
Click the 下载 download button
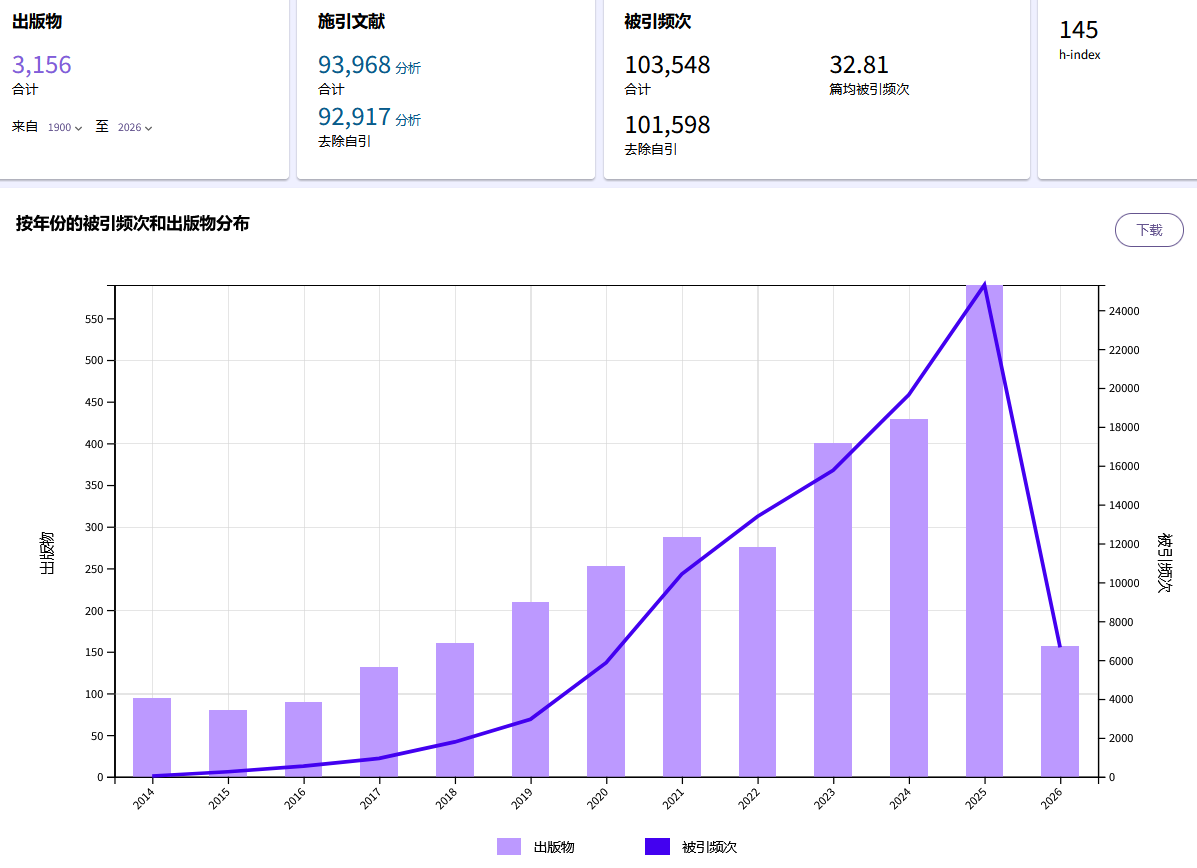pos(1148,230)
